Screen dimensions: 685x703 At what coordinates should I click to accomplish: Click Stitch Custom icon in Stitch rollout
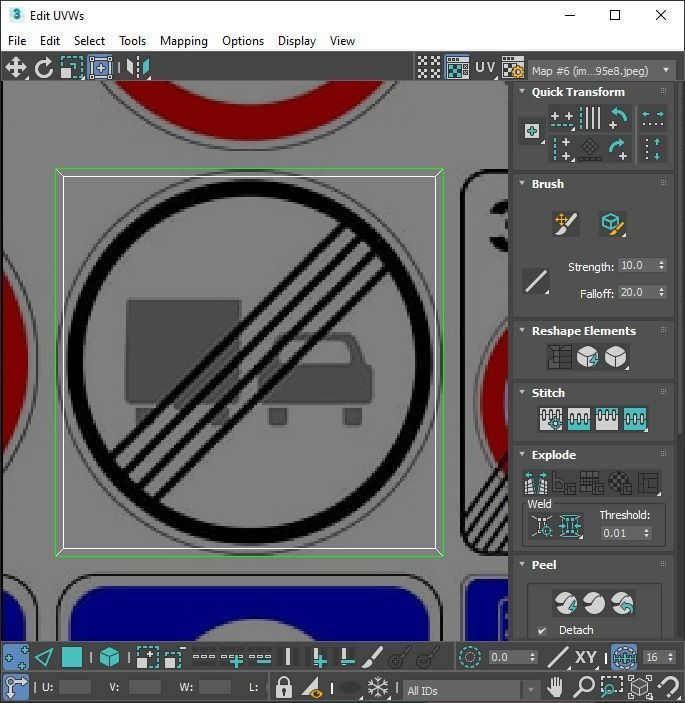click(551, 419)
